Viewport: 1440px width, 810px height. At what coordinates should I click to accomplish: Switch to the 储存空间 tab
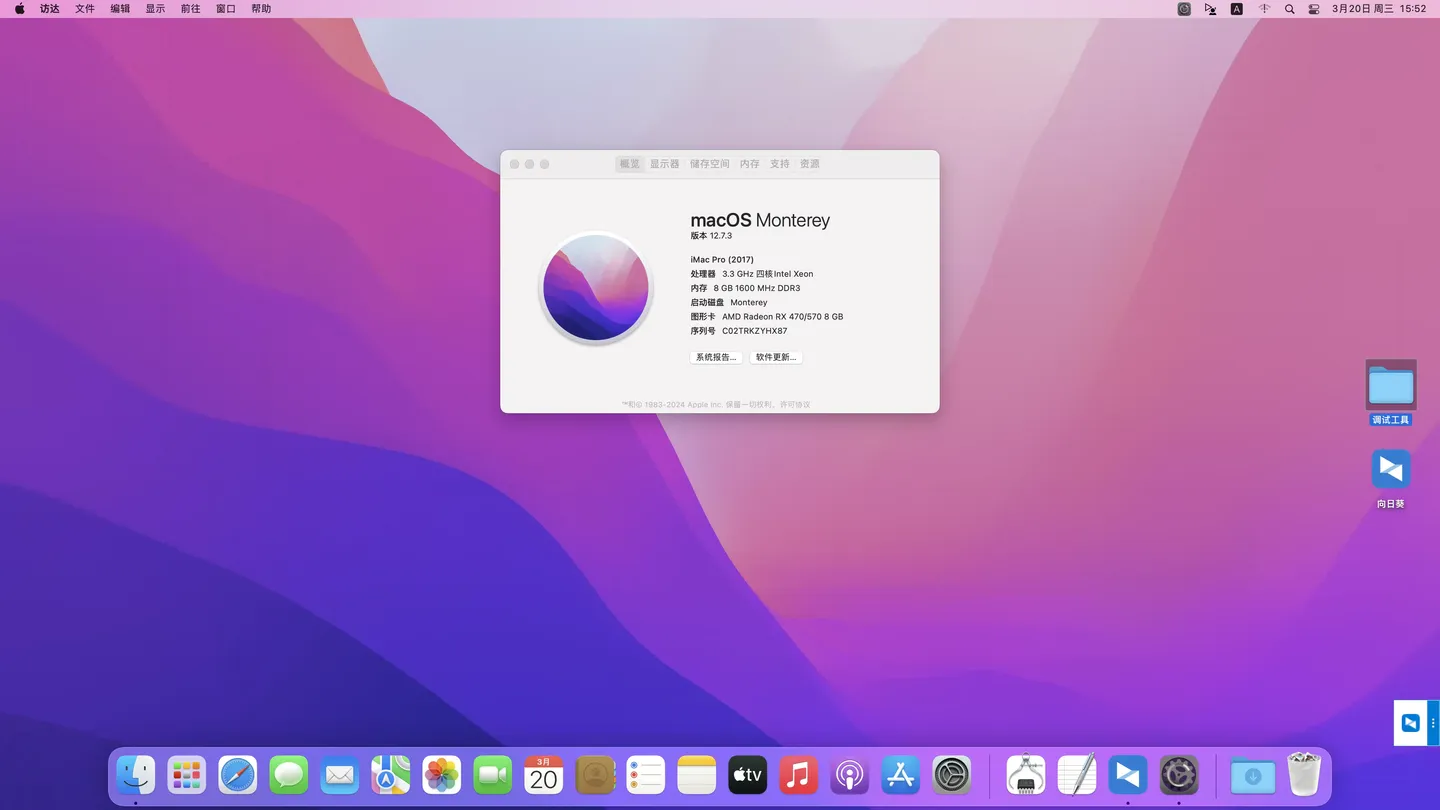pos(709,163)
